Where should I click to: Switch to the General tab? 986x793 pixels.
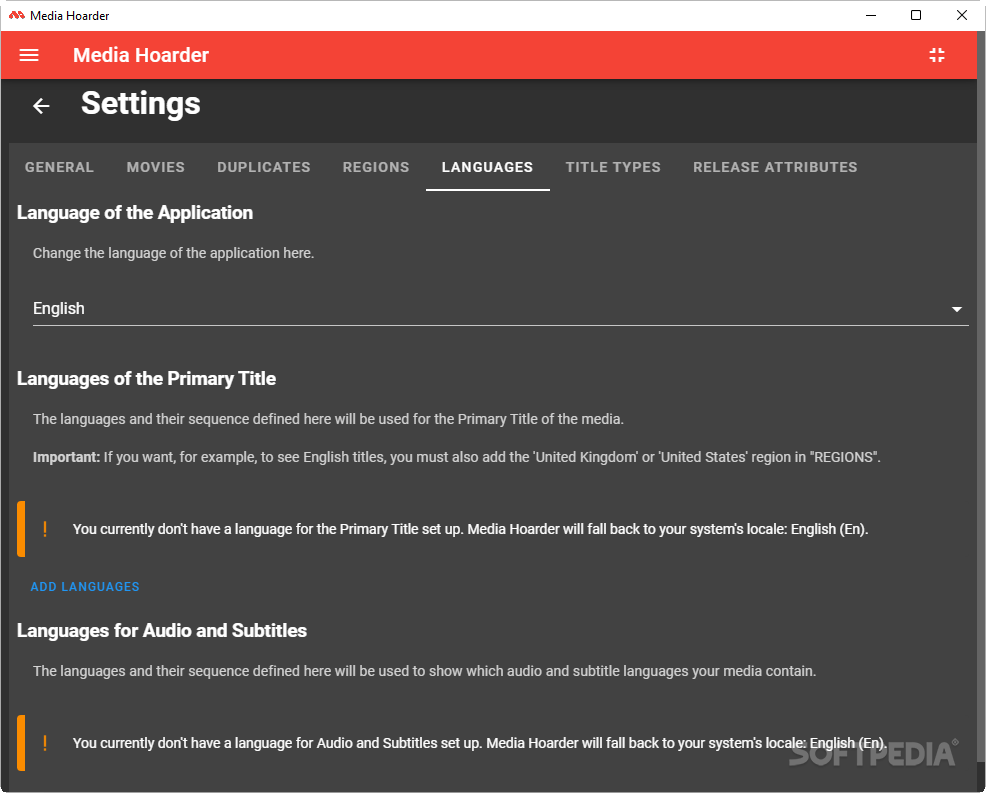pos(59,167)
